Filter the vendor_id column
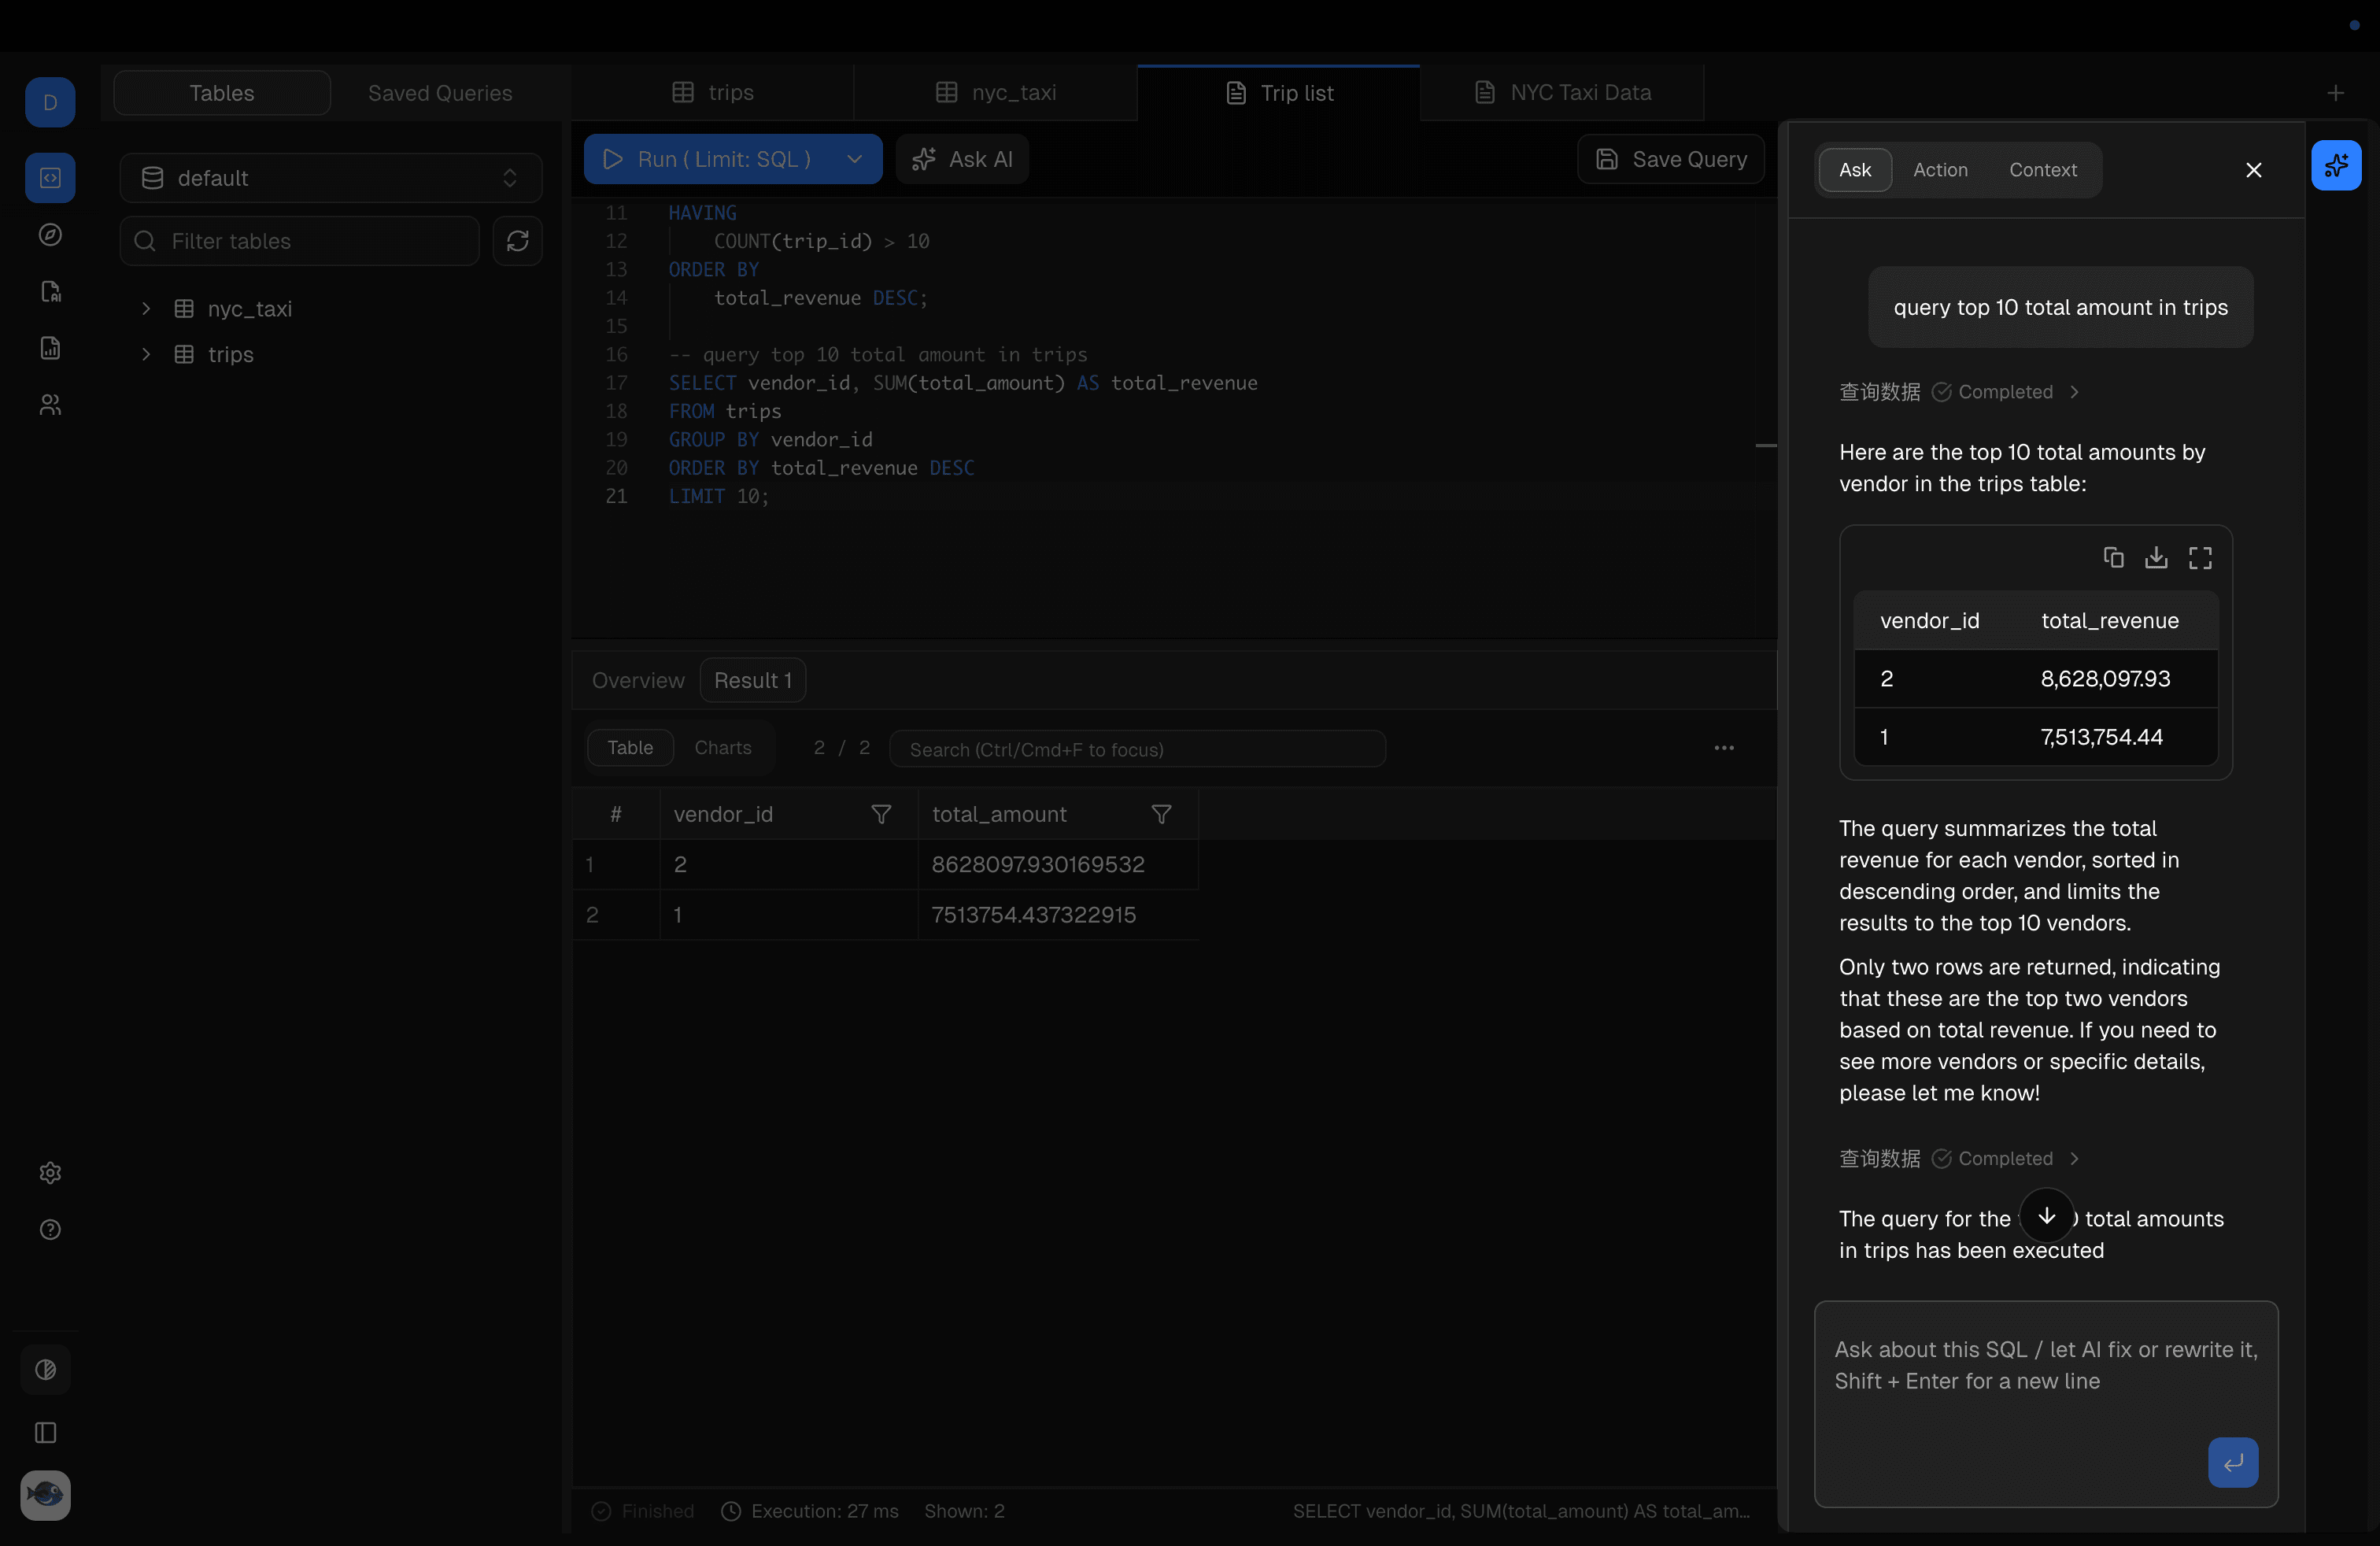The image size is (2380, 1546). tap(881, 815)
